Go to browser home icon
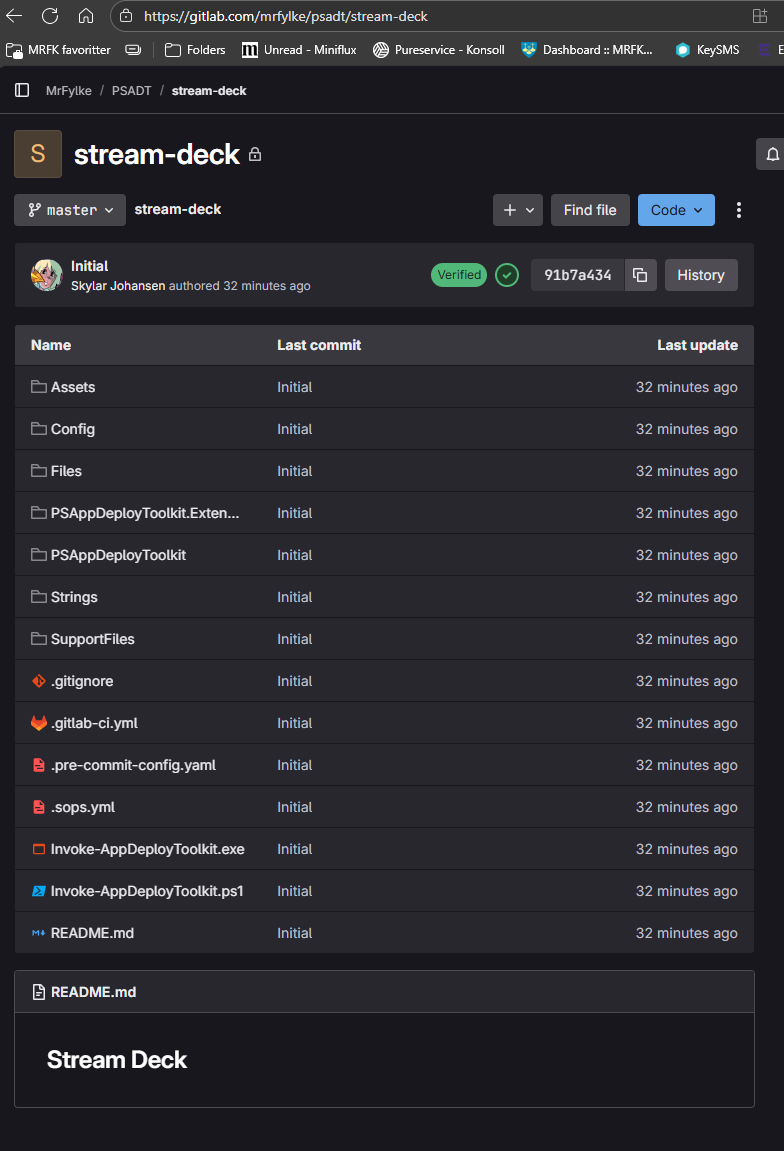784x1151 pixels. point(86,15)
